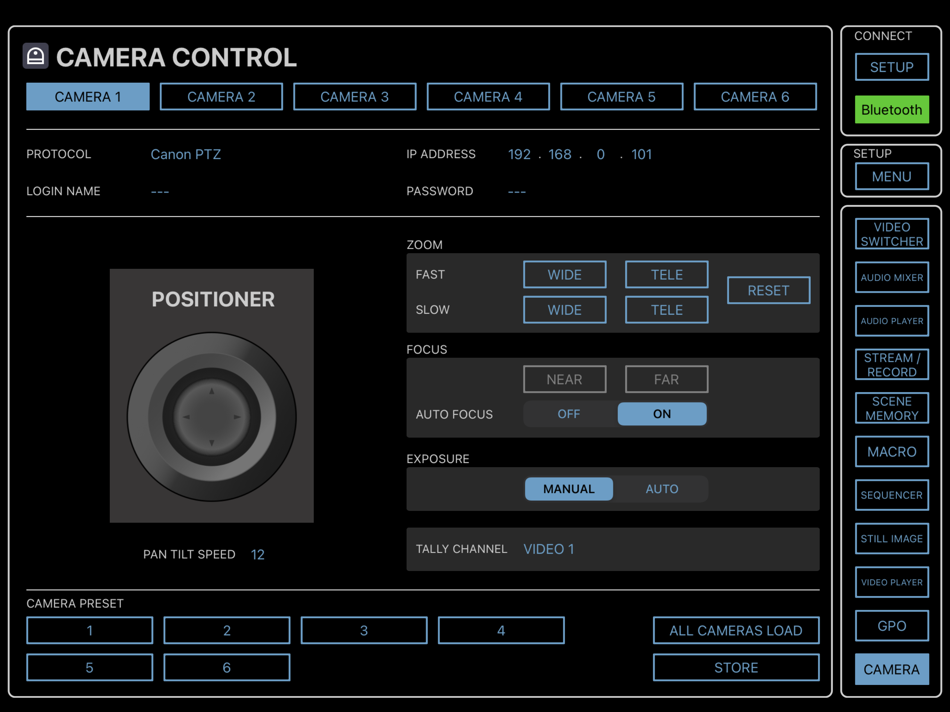Click the positioner joystick center

coord(211,417)
